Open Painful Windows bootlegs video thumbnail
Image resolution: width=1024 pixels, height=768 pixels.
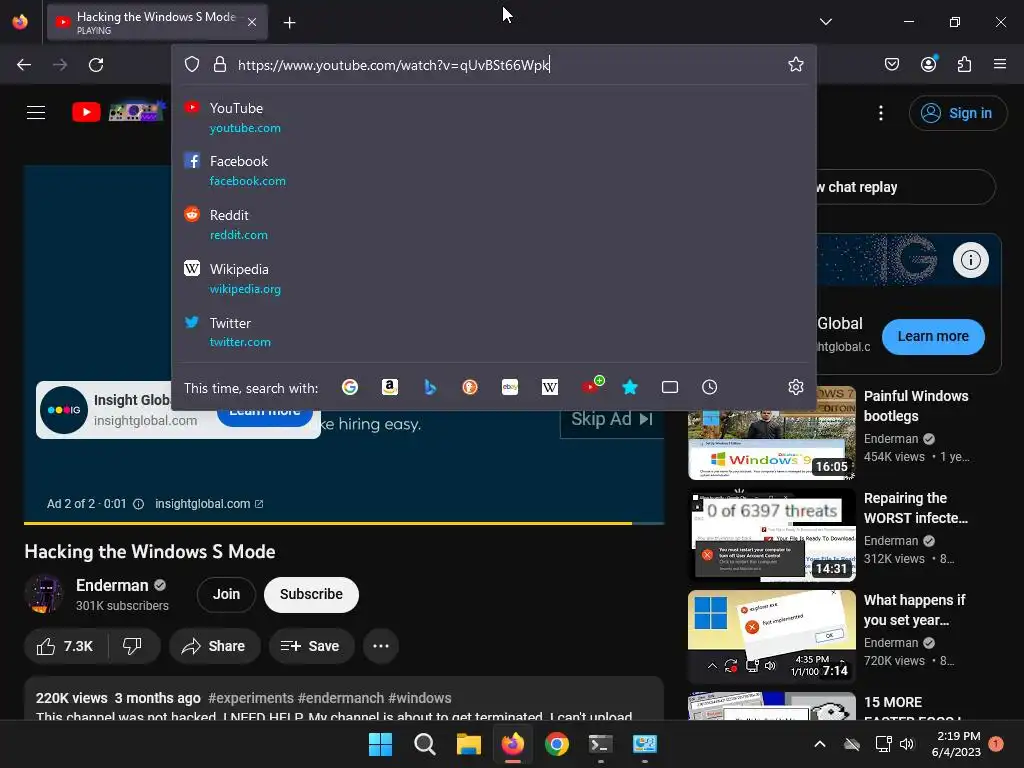pyautogui.click(x=771, y=432)
